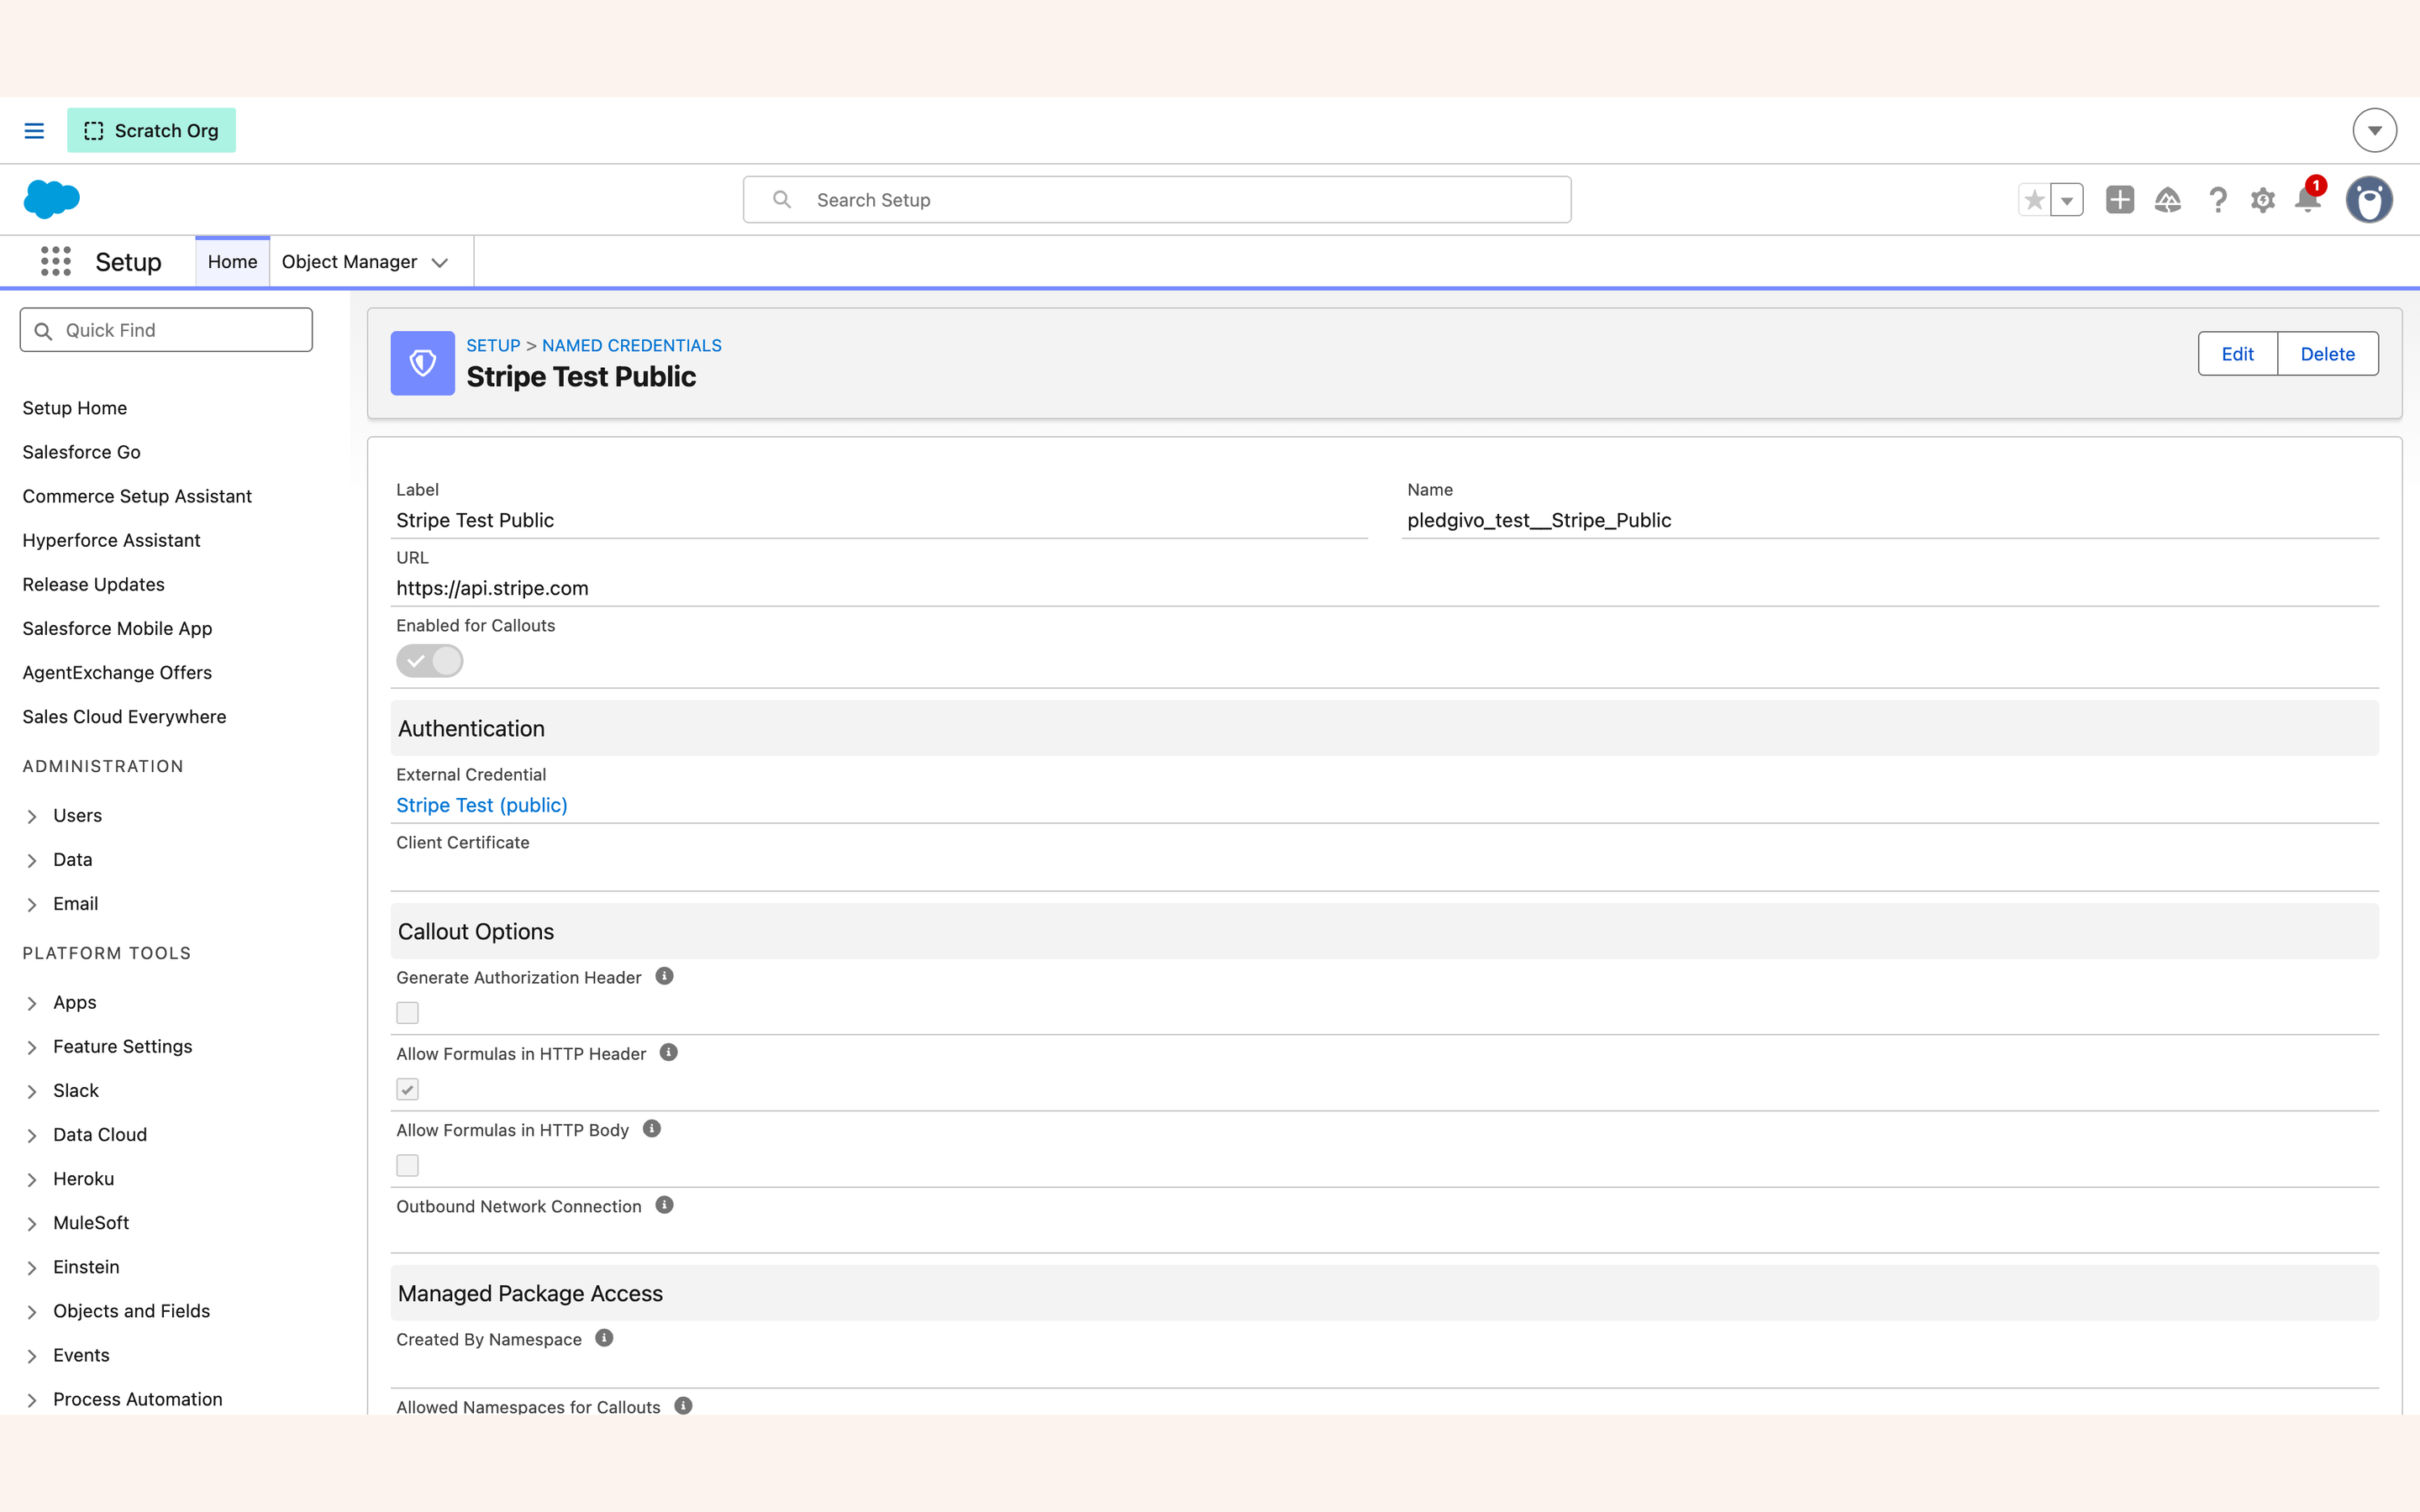The image size is (2420, 1512).
Task: Check Generate Authorization Header checkbox
Action: point(407,1013)
